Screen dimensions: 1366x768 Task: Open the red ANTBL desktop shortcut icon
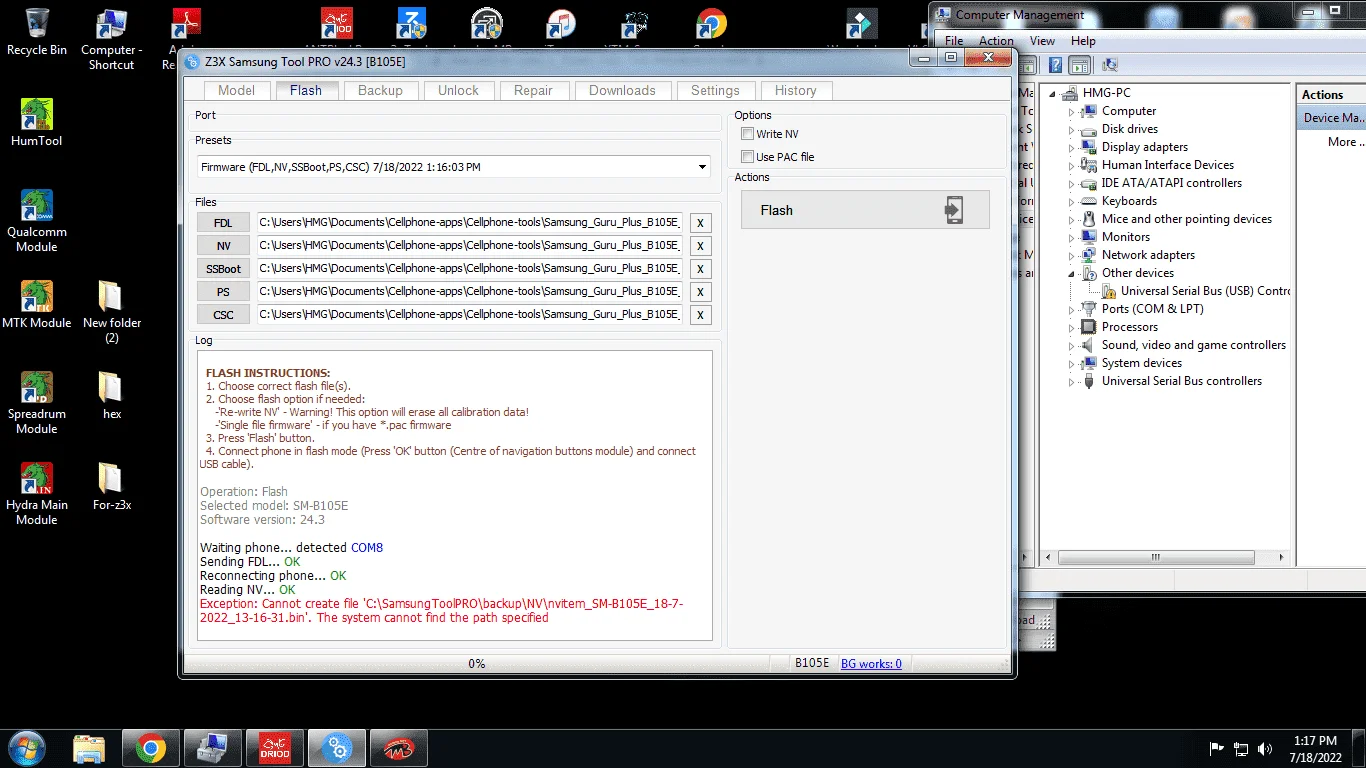coord(337,24)
